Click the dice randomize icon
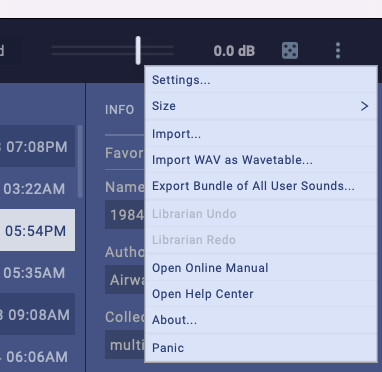The image size is (382, 372). pyautogui.click(x=290, y=51)
